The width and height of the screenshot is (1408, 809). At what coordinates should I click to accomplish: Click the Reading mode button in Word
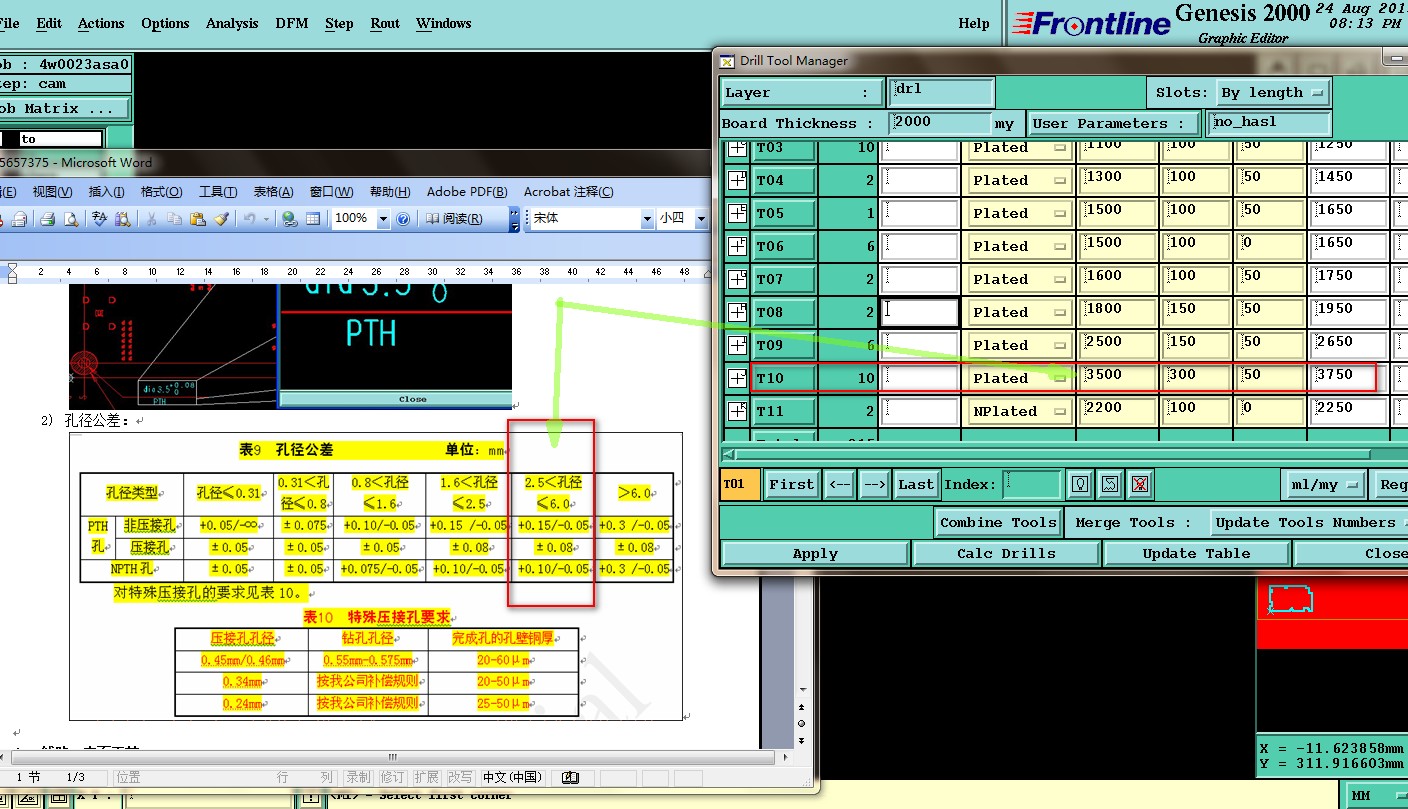point(457,219)
